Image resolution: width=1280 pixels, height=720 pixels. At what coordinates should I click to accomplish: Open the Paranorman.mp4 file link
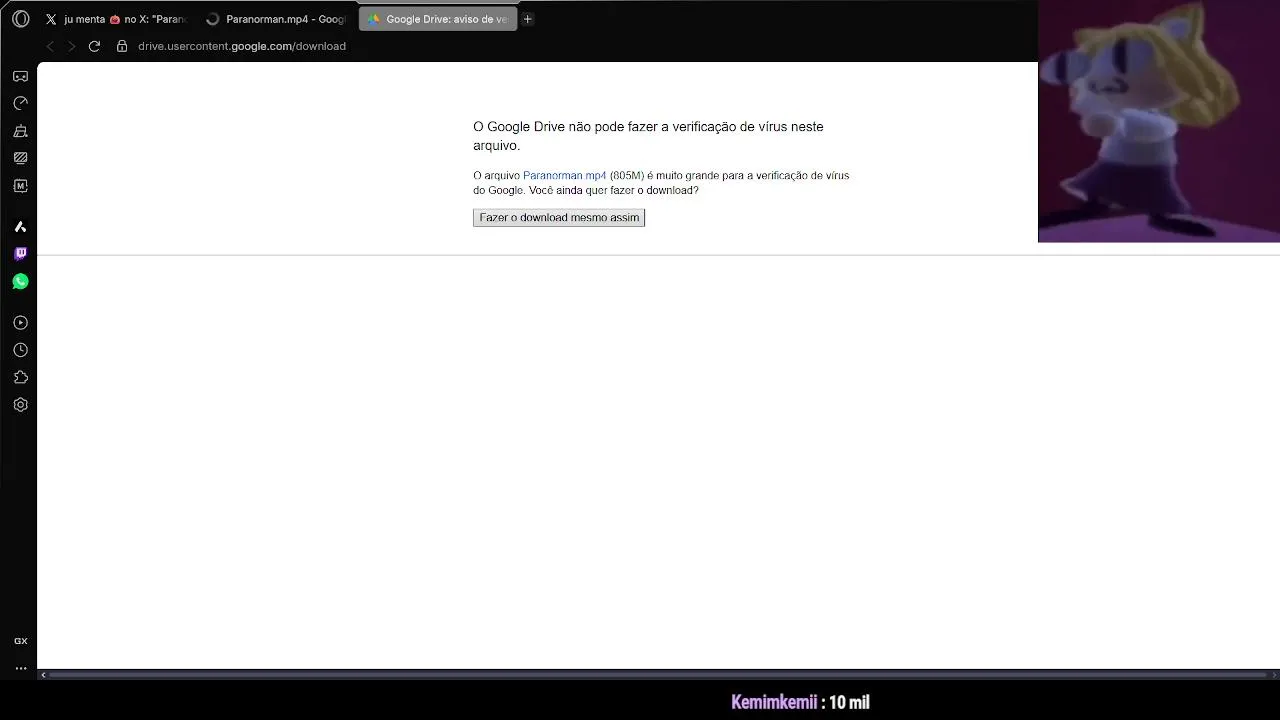[564, 175]
